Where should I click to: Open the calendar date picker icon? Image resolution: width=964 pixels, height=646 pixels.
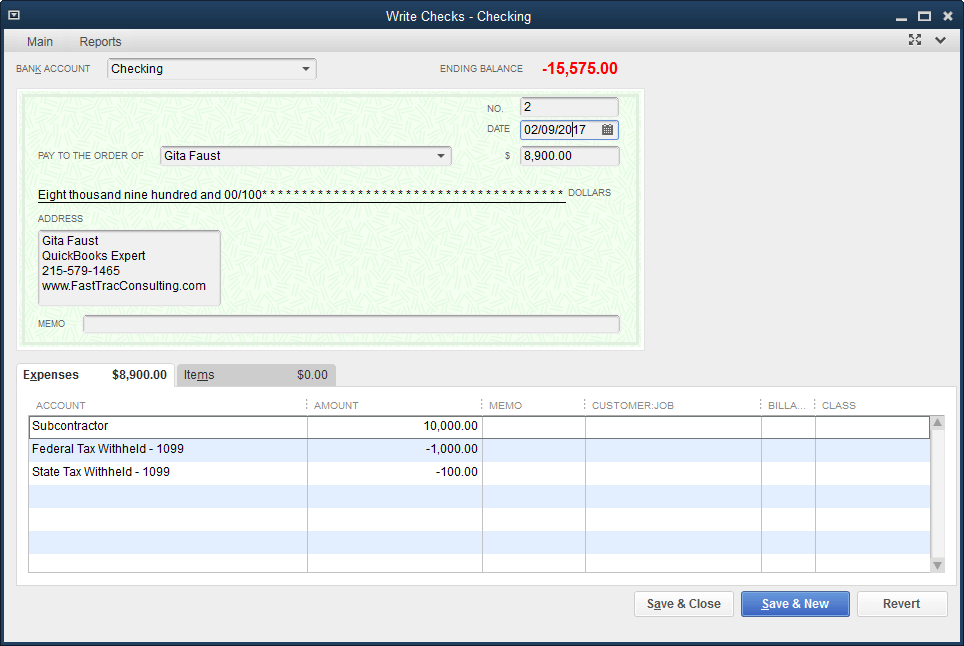point(607,130)
